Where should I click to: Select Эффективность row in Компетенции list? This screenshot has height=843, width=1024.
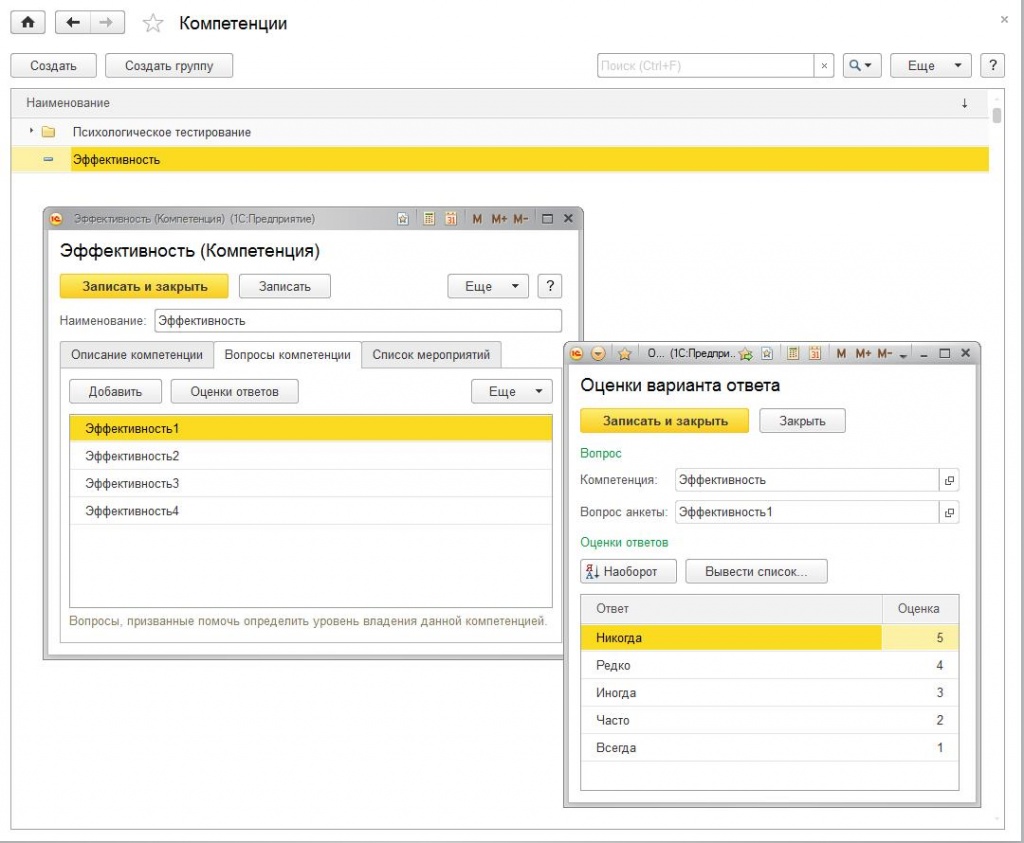click(x=500, y=159)
